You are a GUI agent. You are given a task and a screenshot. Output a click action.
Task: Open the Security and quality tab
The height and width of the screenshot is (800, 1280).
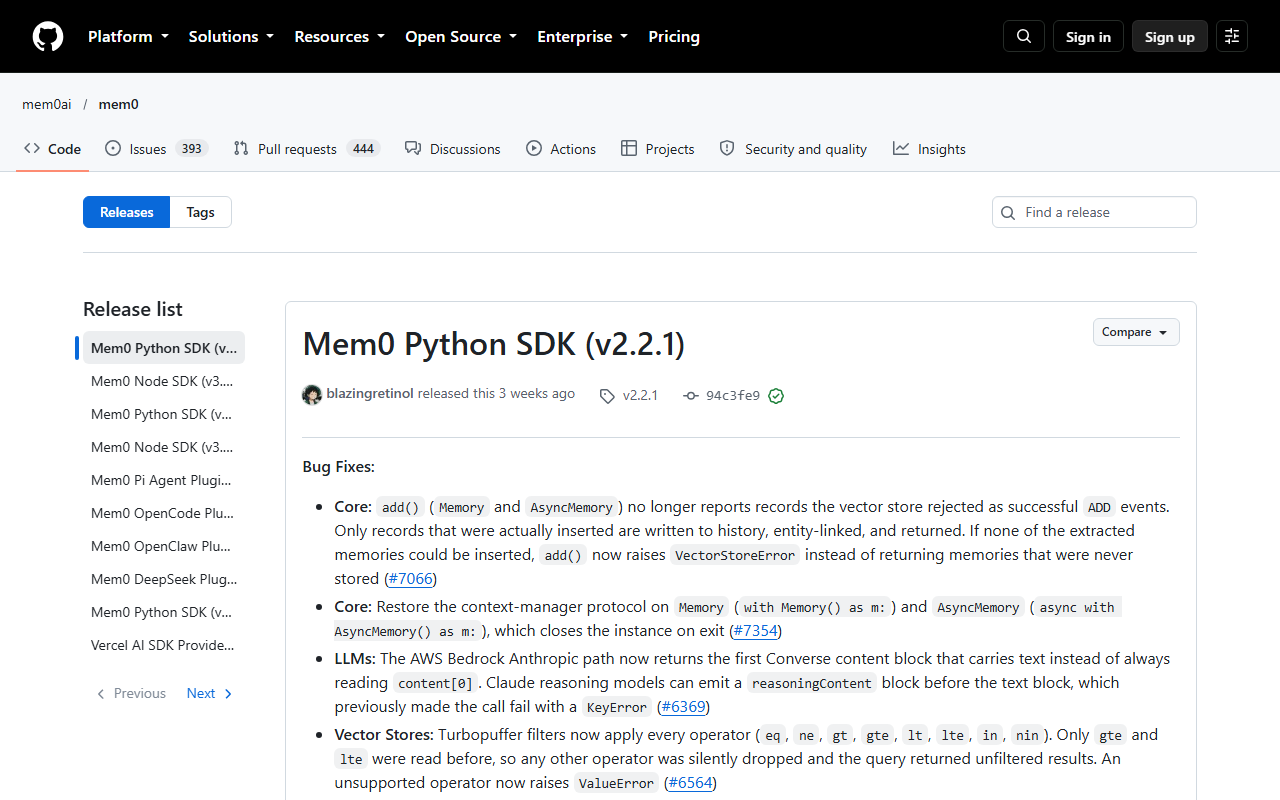click(793, 149)
